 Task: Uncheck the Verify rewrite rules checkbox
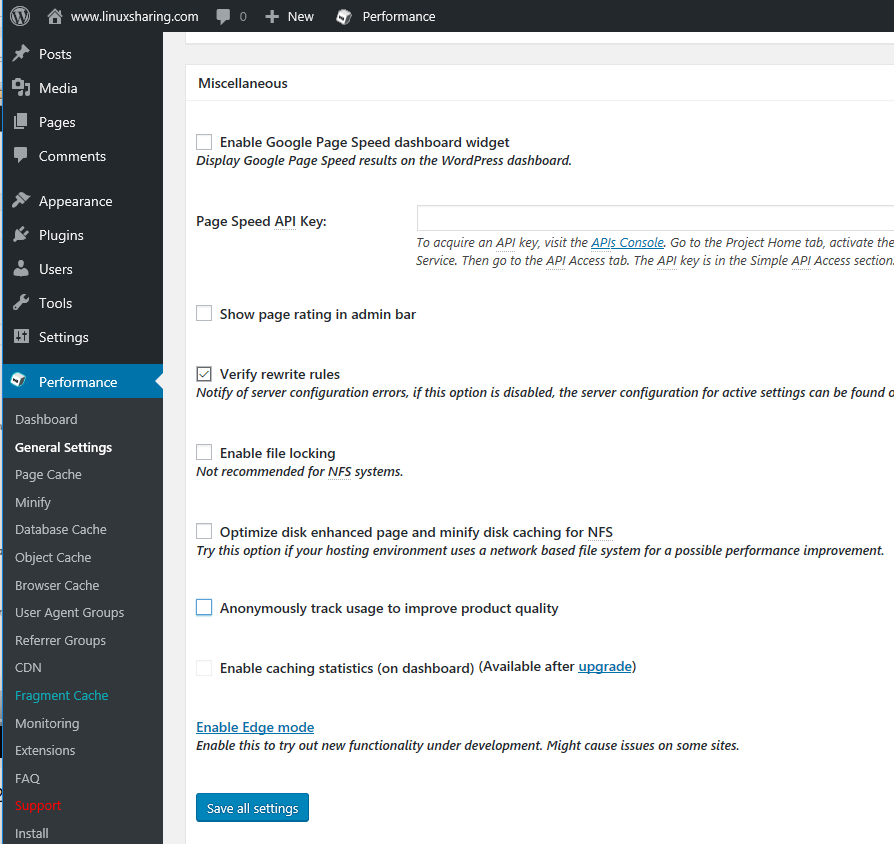tap(204, 374)
